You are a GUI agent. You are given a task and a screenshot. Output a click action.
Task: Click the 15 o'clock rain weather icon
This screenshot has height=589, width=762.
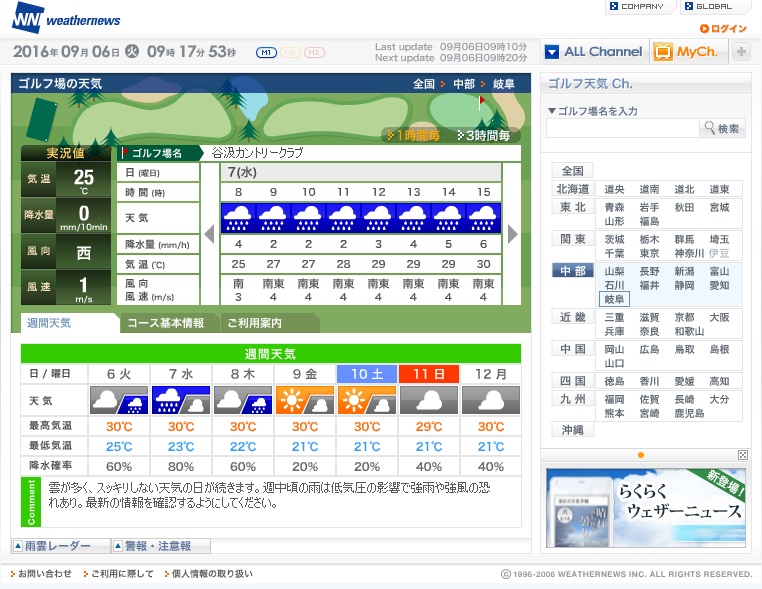(x=484, y=218)
